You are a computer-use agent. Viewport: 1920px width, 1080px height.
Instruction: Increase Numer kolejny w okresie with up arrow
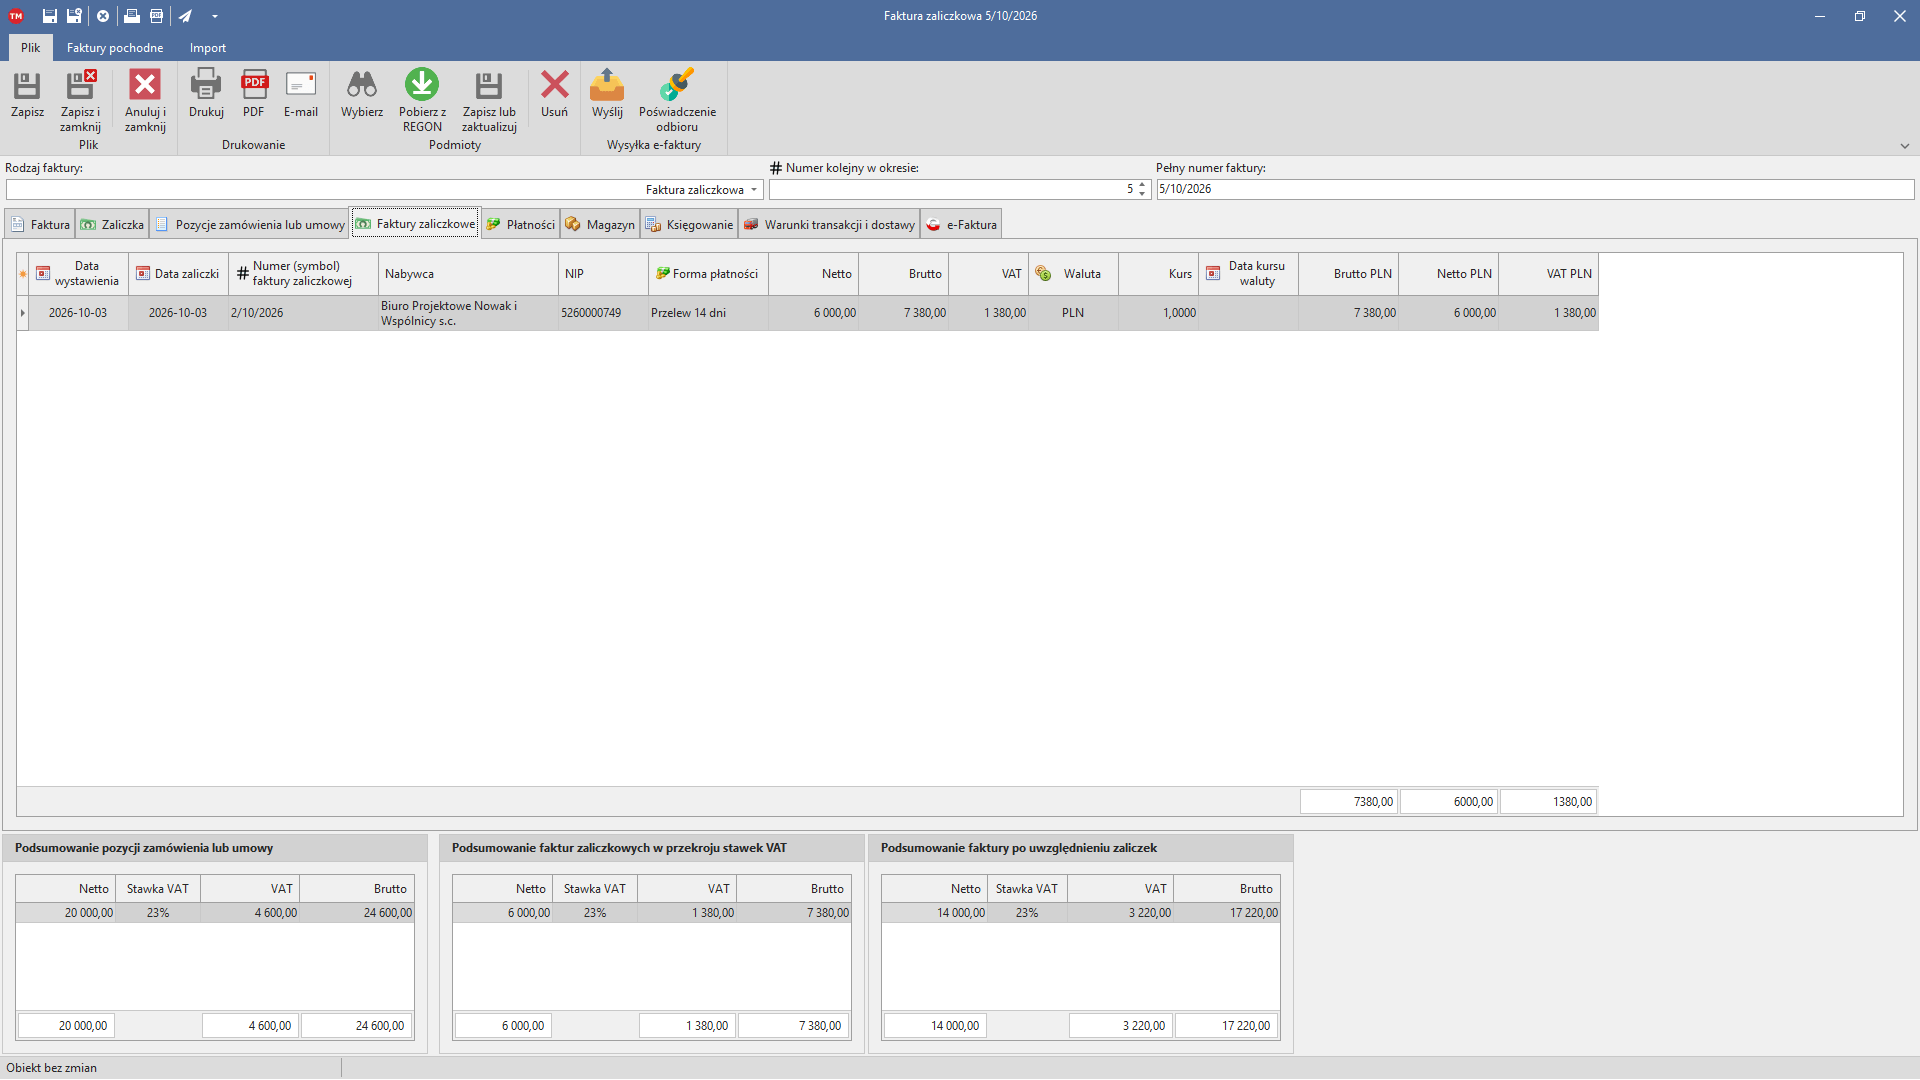[x=1142, y=185]
